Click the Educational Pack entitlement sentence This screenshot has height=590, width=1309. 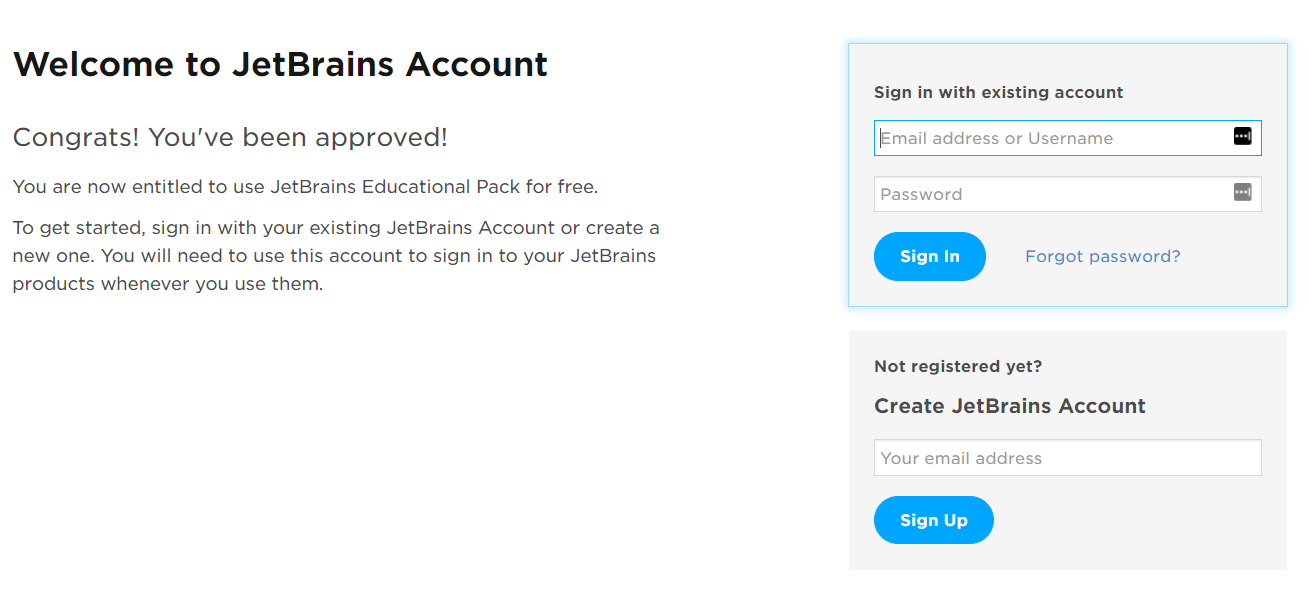coord(305,187)
